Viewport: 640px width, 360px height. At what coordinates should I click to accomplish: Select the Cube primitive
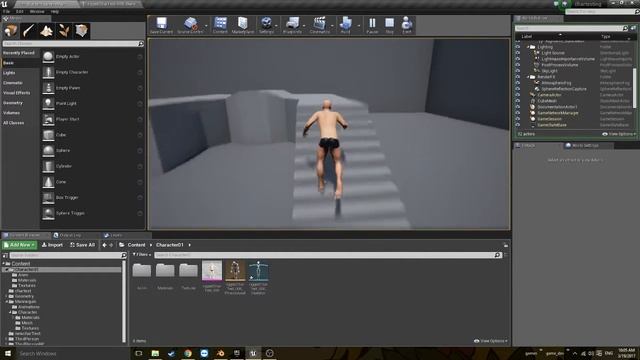pyautogui.click(x=93, y=135)
